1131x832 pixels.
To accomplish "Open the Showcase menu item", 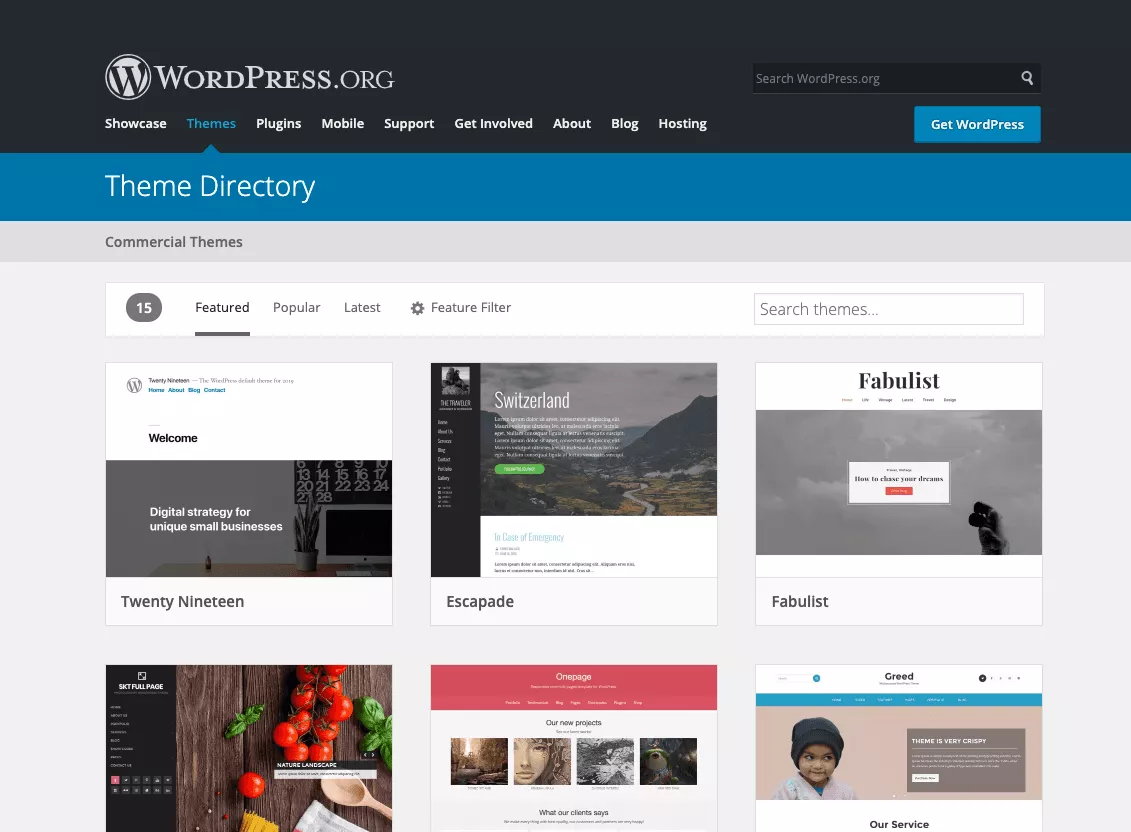I will pyautogui.click(x=136, y=123).
